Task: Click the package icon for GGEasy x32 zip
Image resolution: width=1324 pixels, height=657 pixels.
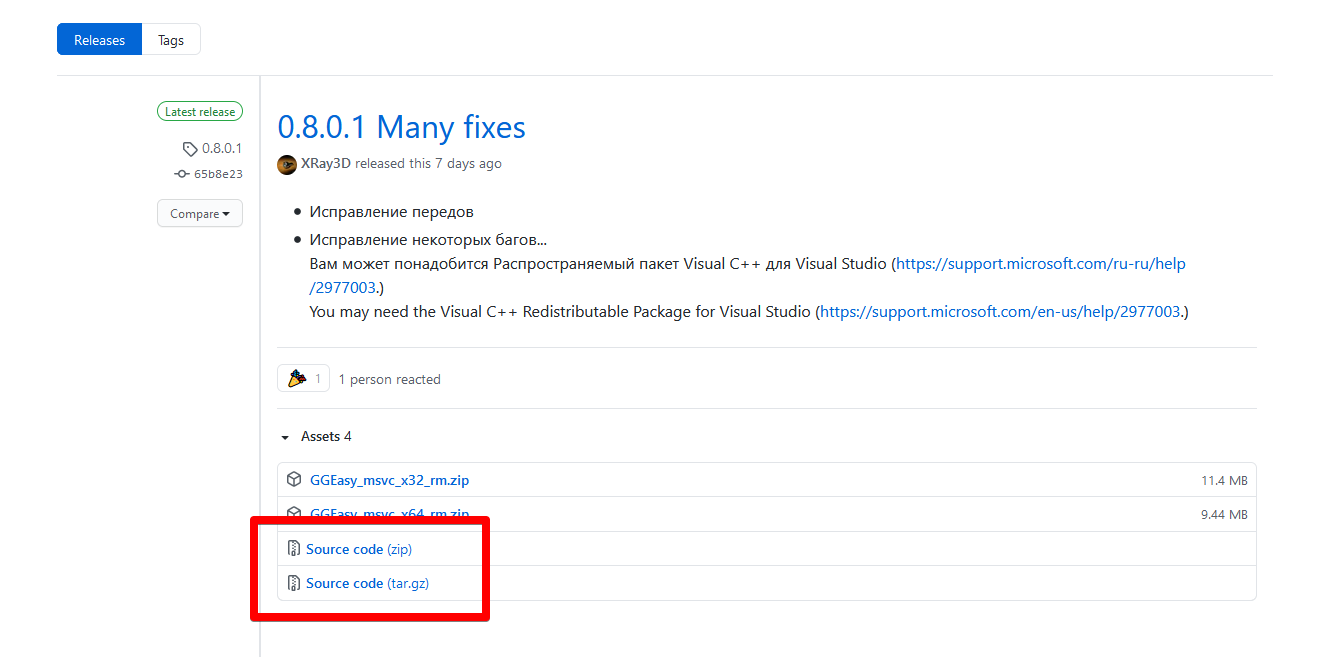Action: coord(294,480)
